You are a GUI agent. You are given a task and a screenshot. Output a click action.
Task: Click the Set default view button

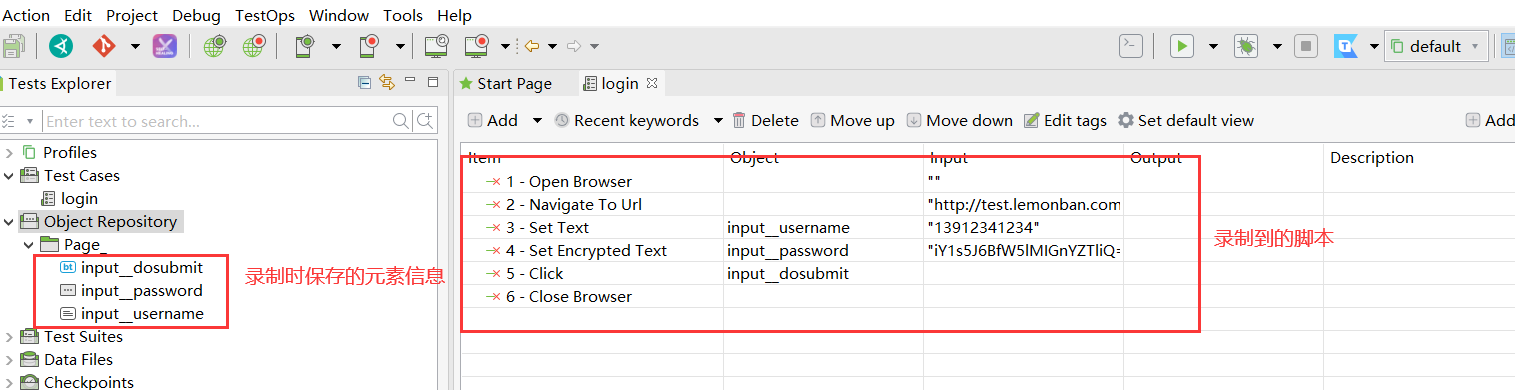1185,120
